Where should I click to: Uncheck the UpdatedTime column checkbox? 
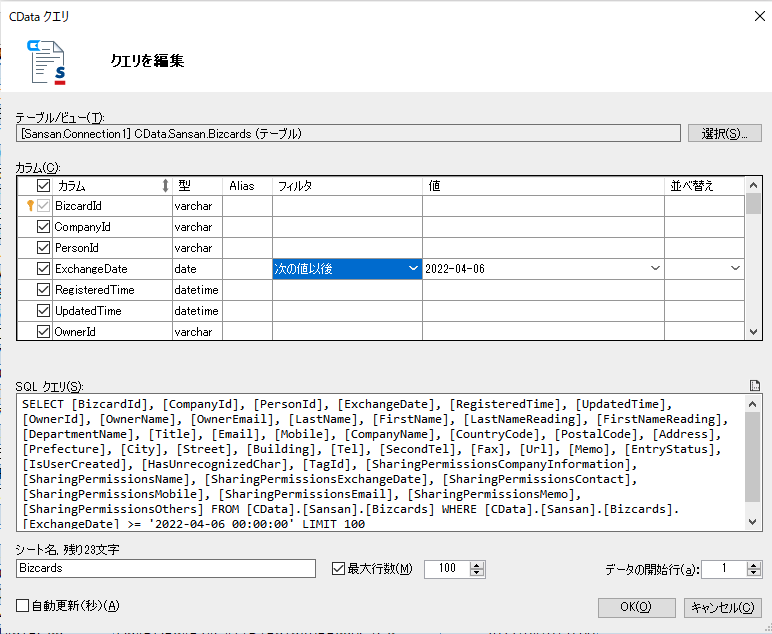coord(43,311)
